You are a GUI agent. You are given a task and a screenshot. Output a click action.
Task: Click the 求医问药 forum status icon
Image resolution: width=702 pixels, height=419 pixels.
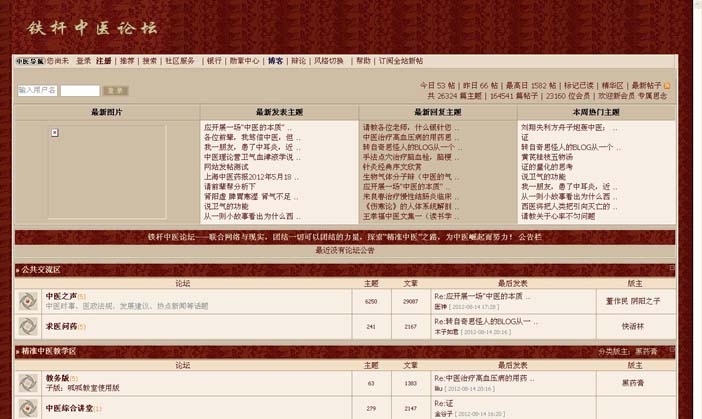[x=28, y=326]
